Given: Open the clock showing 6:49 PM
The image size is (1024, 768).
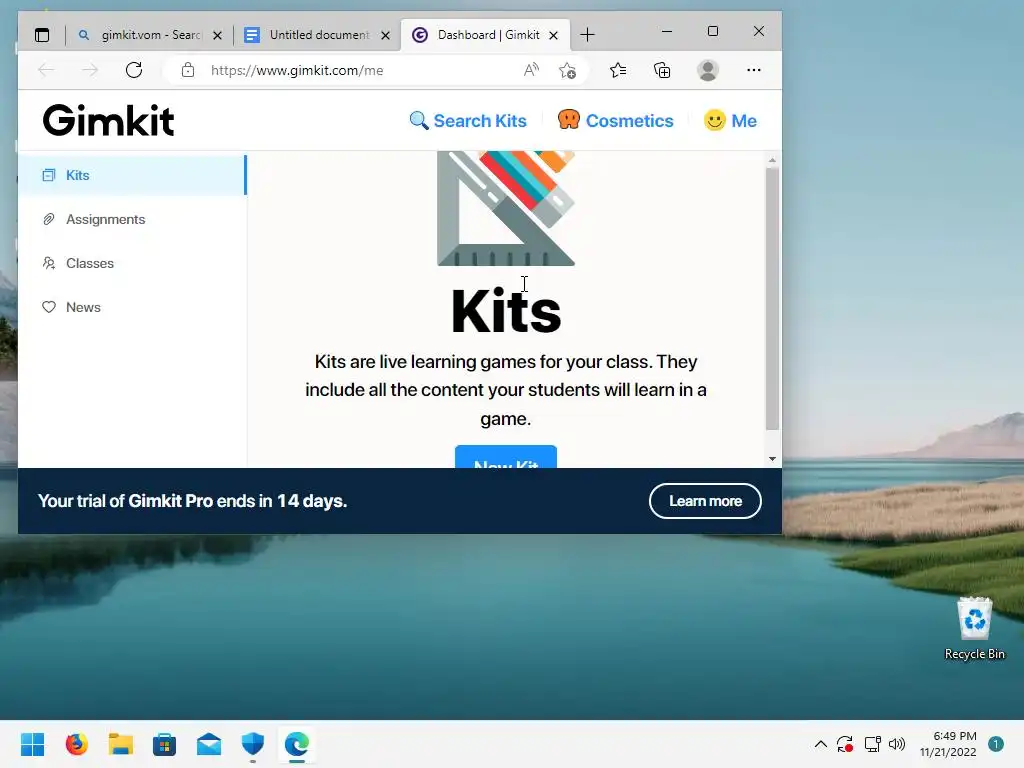Looking at the screenshot, I should [948, 744].
